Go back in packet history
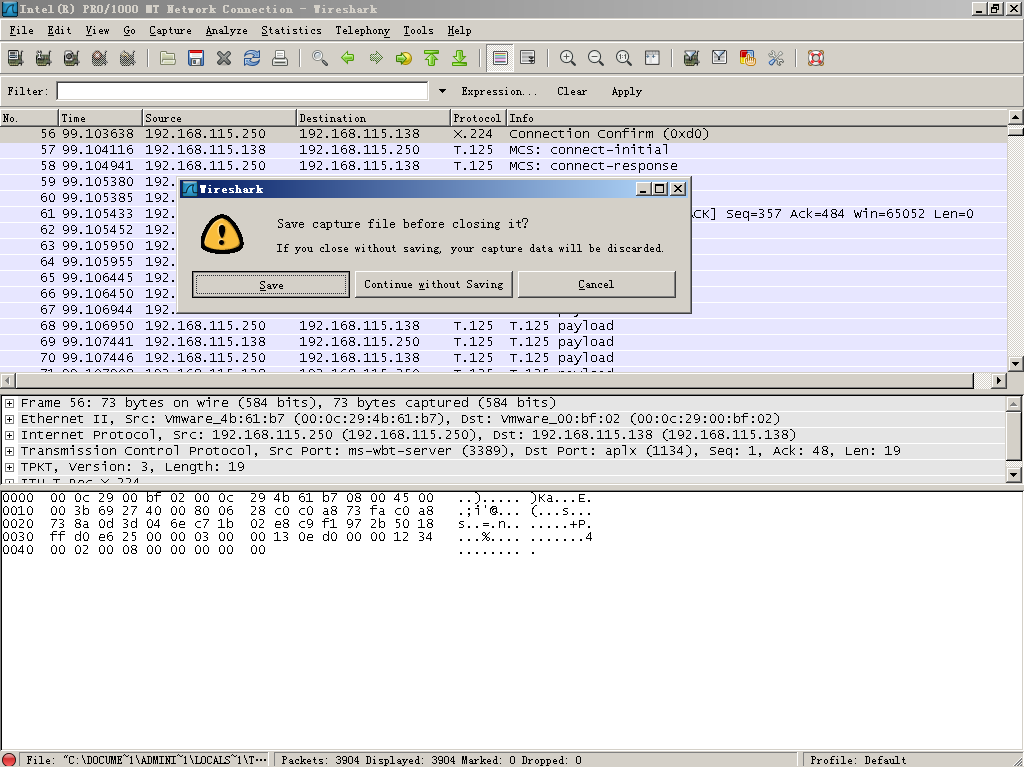The image size is (1024, 768). pos(348,58)
